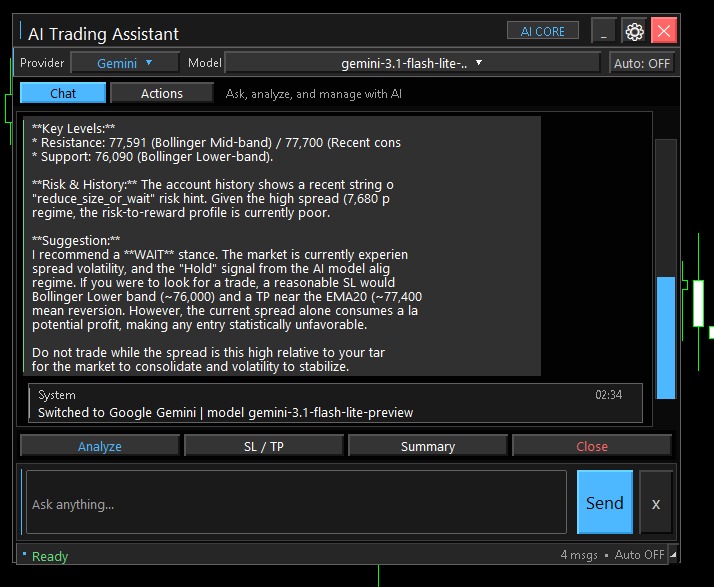Screen dimensions: 714x587
Task: Click the 02:34 message timestamp
Action: pyautogui.click(x=608, y=394)
